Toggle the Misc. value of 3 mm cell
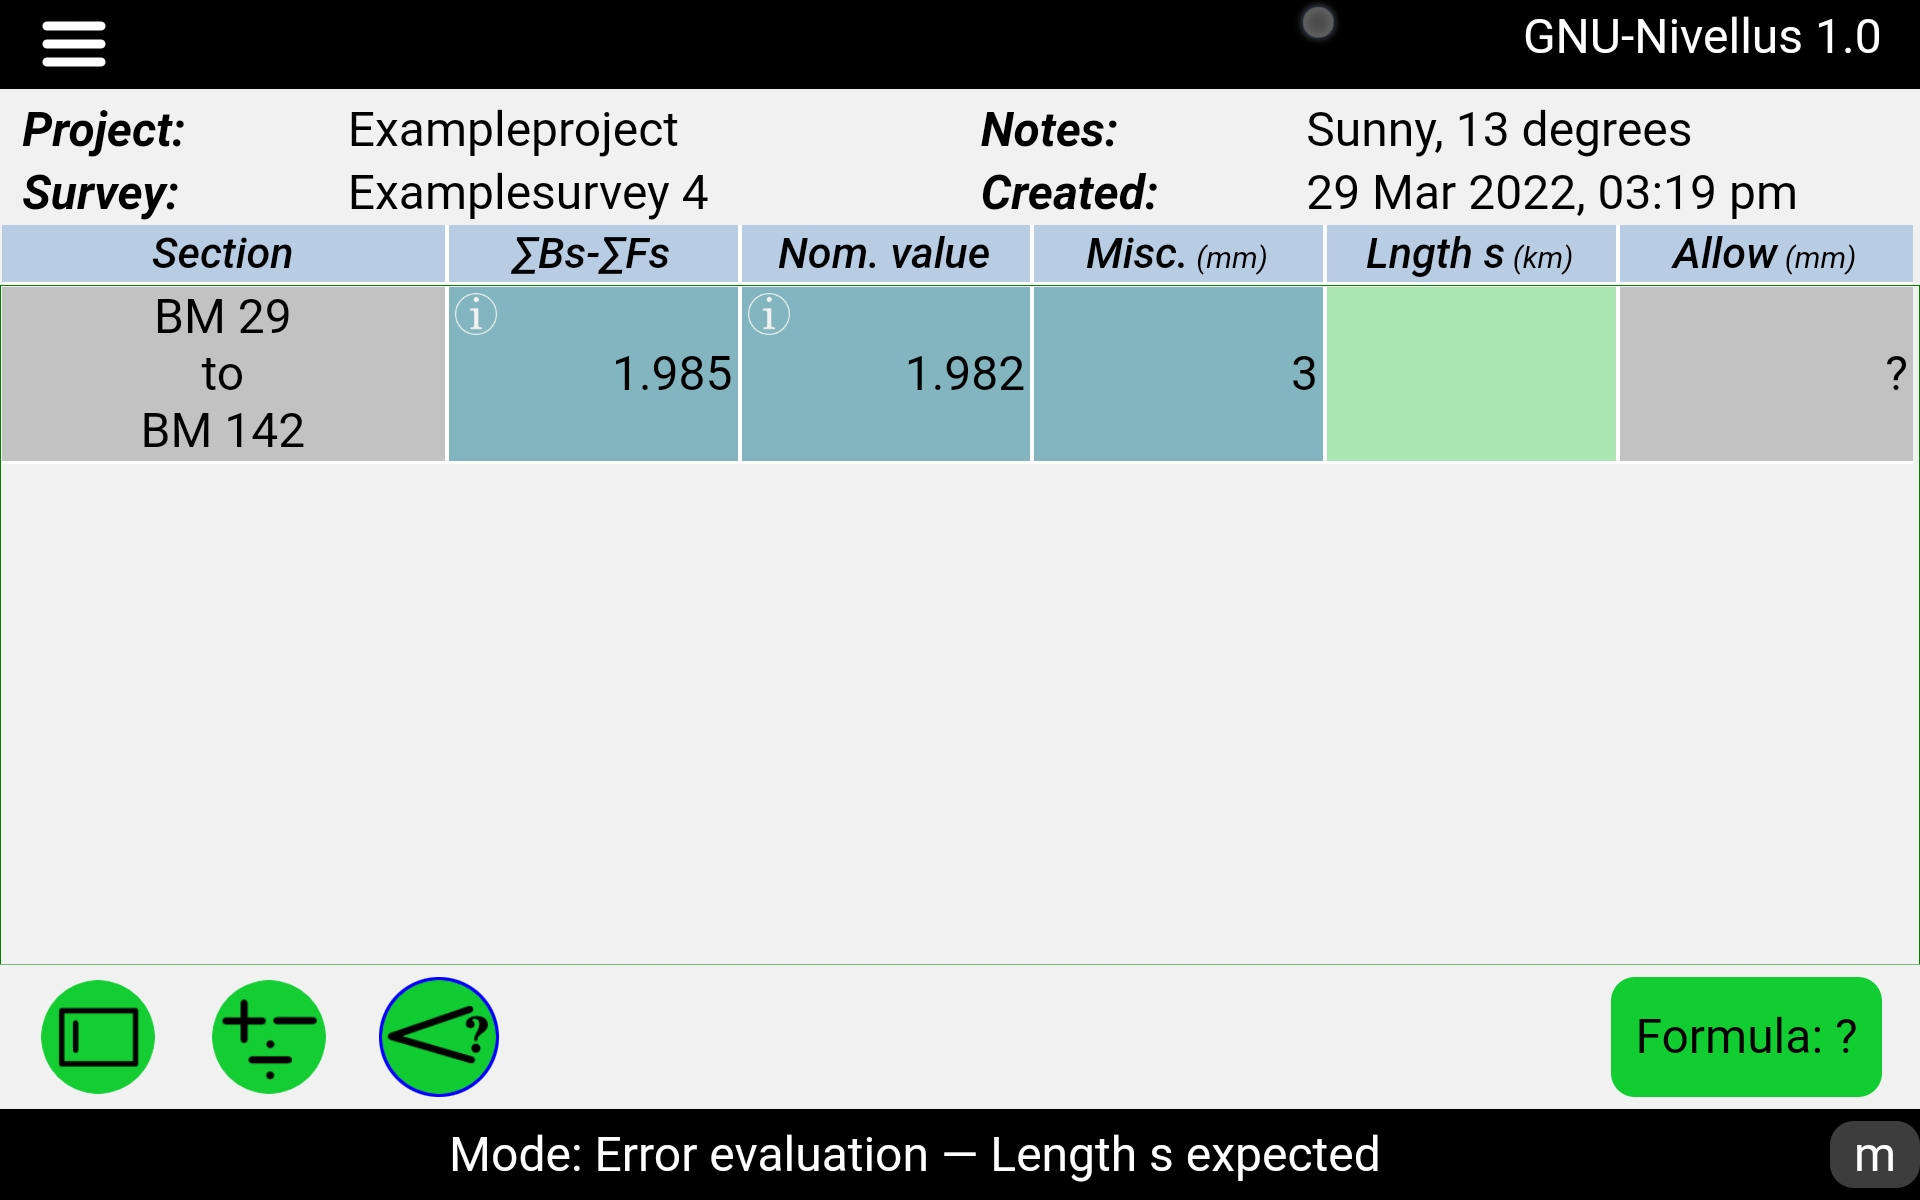Image resolution: width=1920 pixels, height=1200 pixels. [1178, 372]
